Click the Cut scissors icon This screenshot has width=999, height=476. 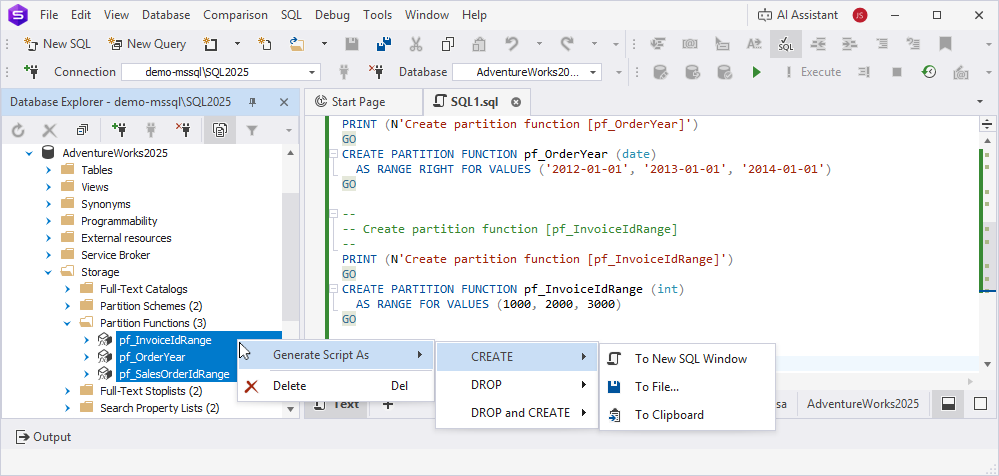[416, 44]
